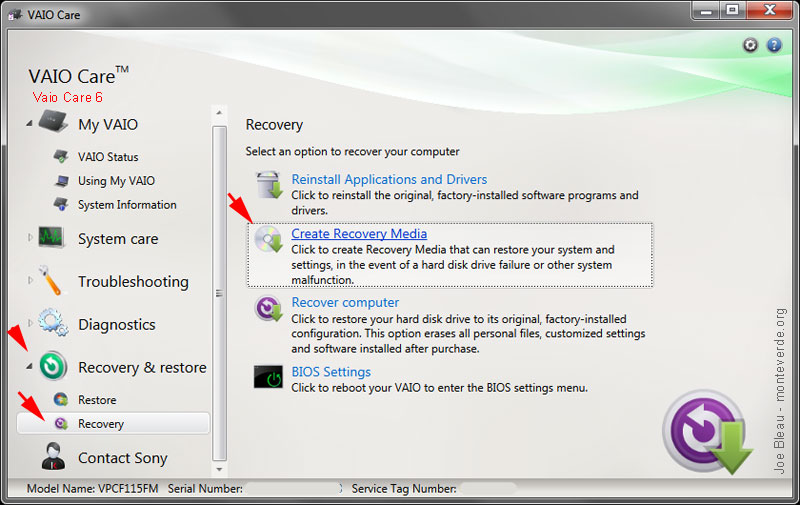Viewport: 800px width, 505px height.
Task: Click the System care monitor icon
Action: coord(51,237)
